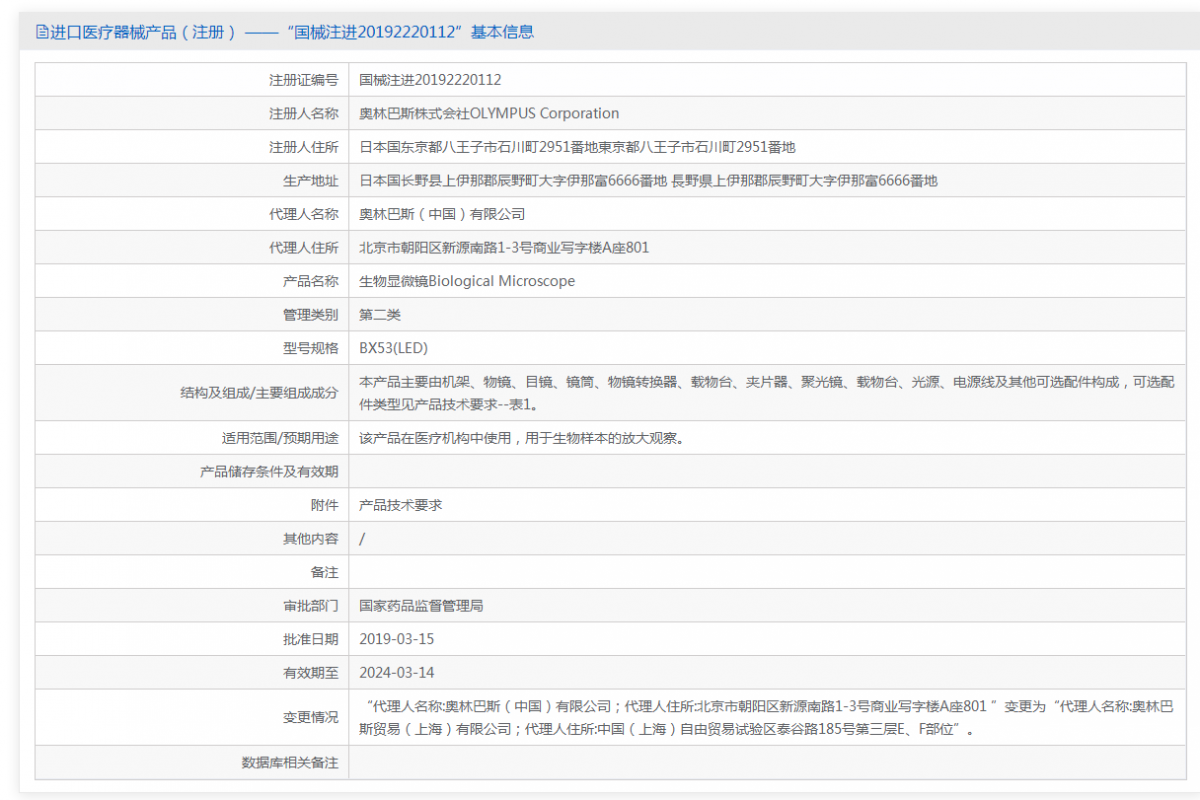Select the "型号规格" row label
This screenshot has width=1200, height=800.
pos(311,348)
